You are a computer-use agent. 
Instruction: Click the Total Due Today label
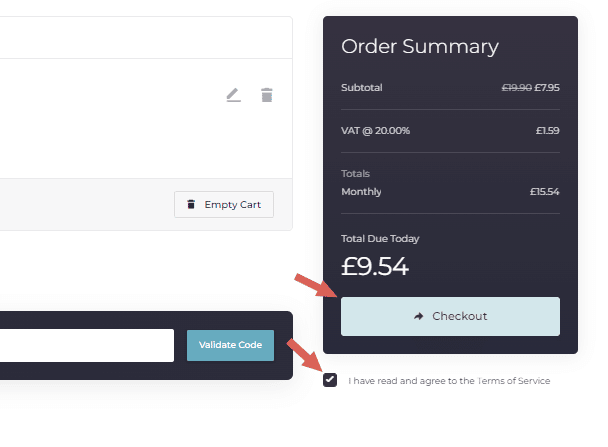click(x=380, y=238)
